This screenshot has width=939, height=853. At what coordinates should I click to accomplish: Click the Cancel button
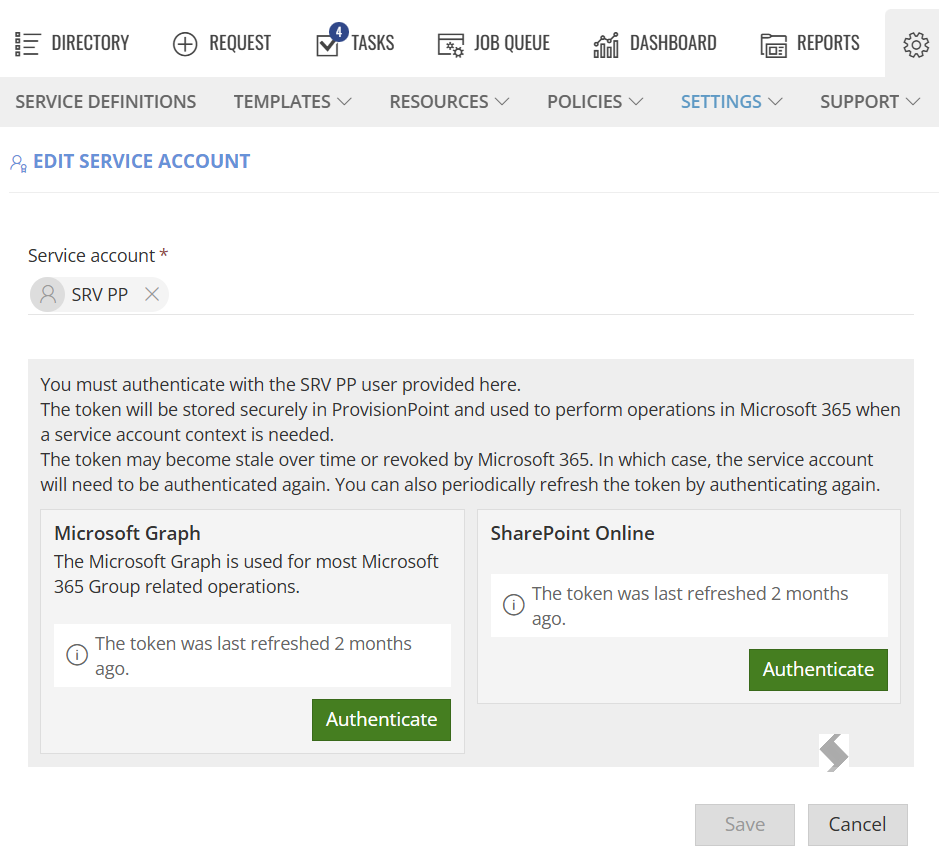858,825
